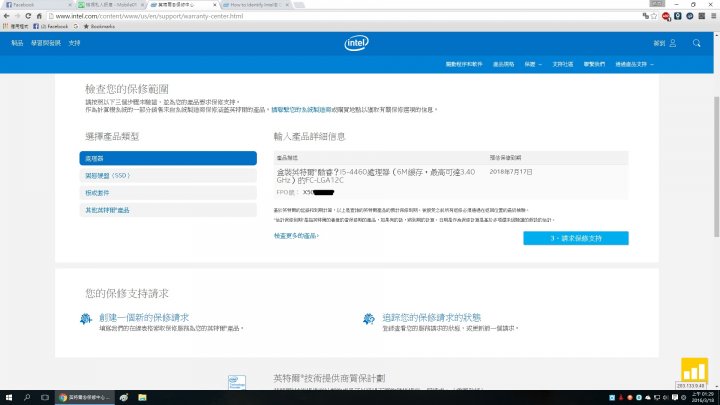Screen dimensions: 720x405
Task: Click the browser forward arrow
Action: point(17,16)
